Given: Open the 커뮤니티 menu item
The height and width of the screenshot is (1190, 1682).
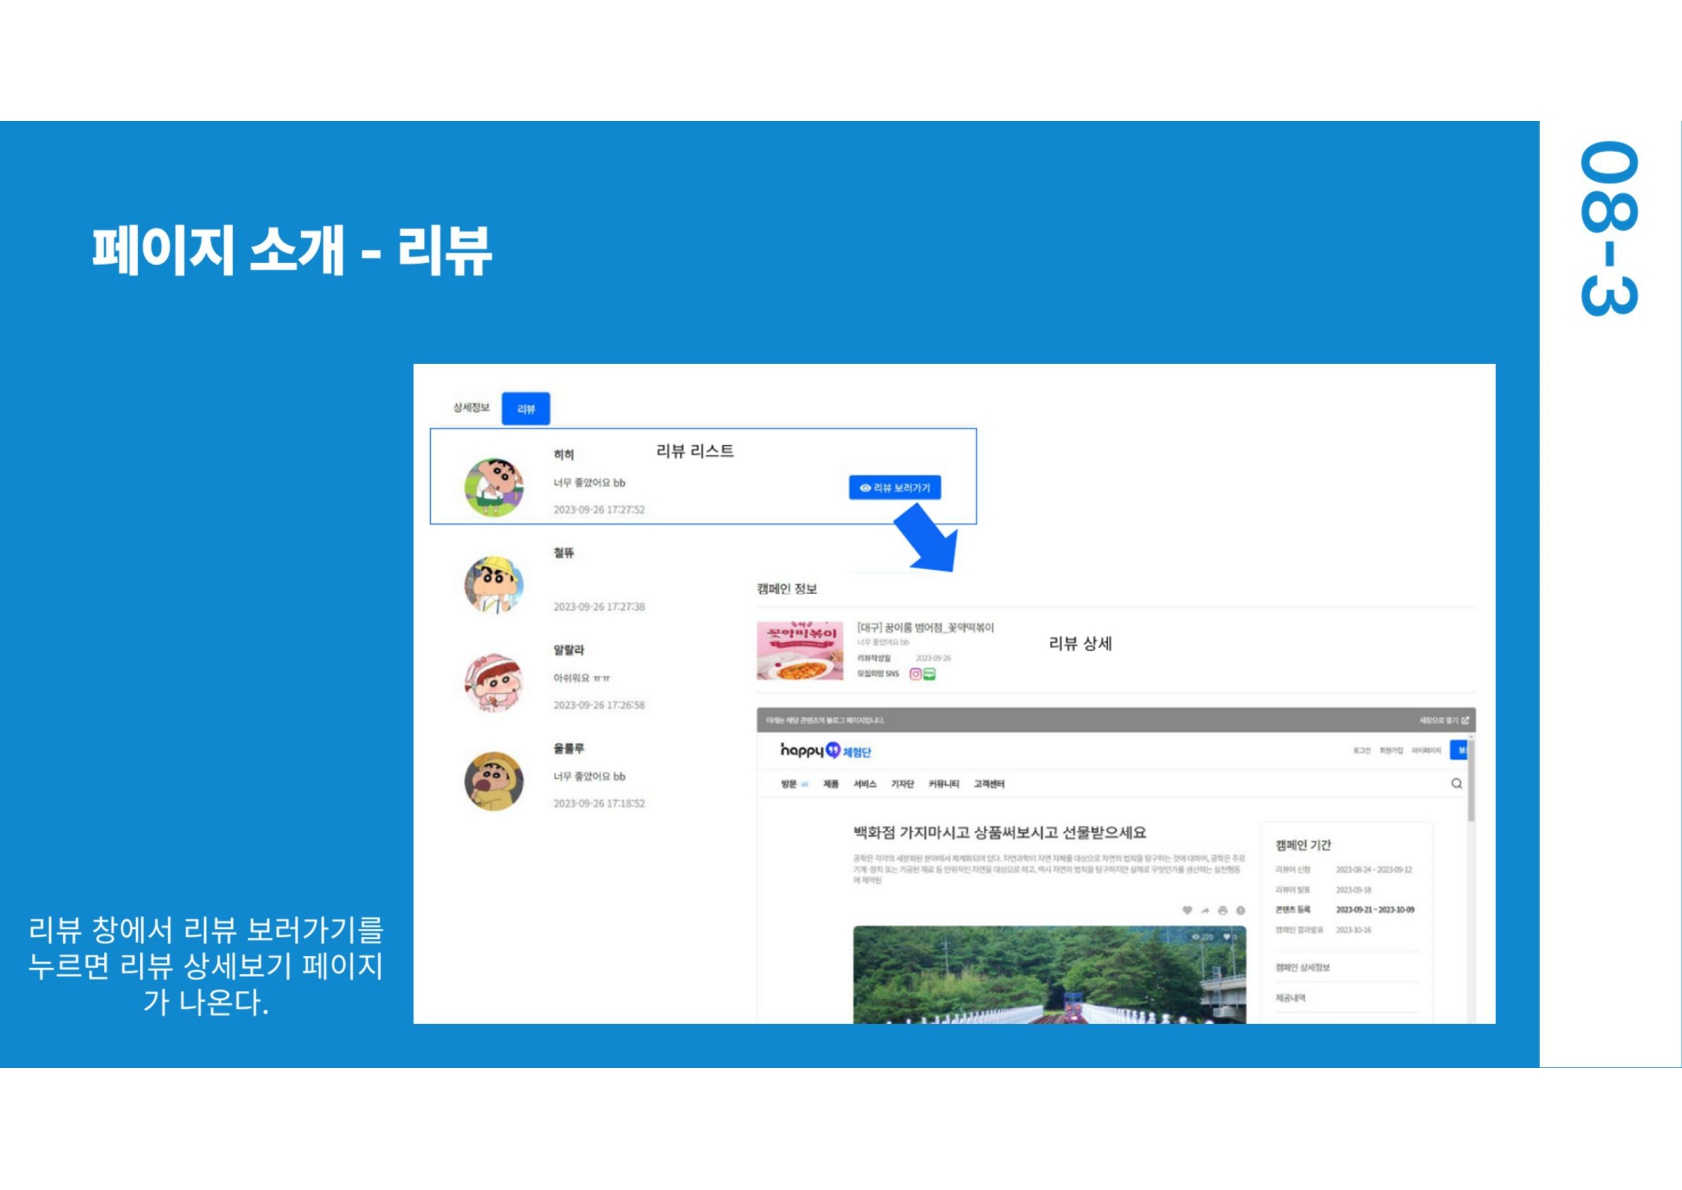Looking at the screenshot, I should 943,784.
